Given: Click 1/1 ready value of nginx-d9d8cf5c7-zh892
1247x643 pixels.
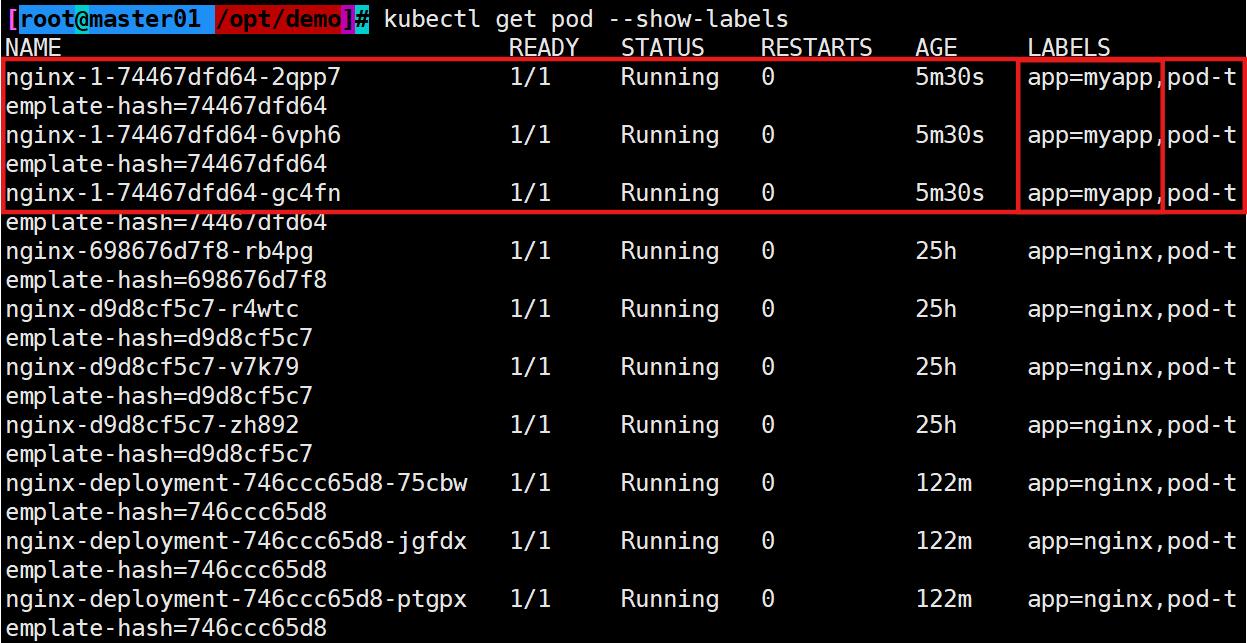Looking at the screenshot, I should tap(530, 425).
